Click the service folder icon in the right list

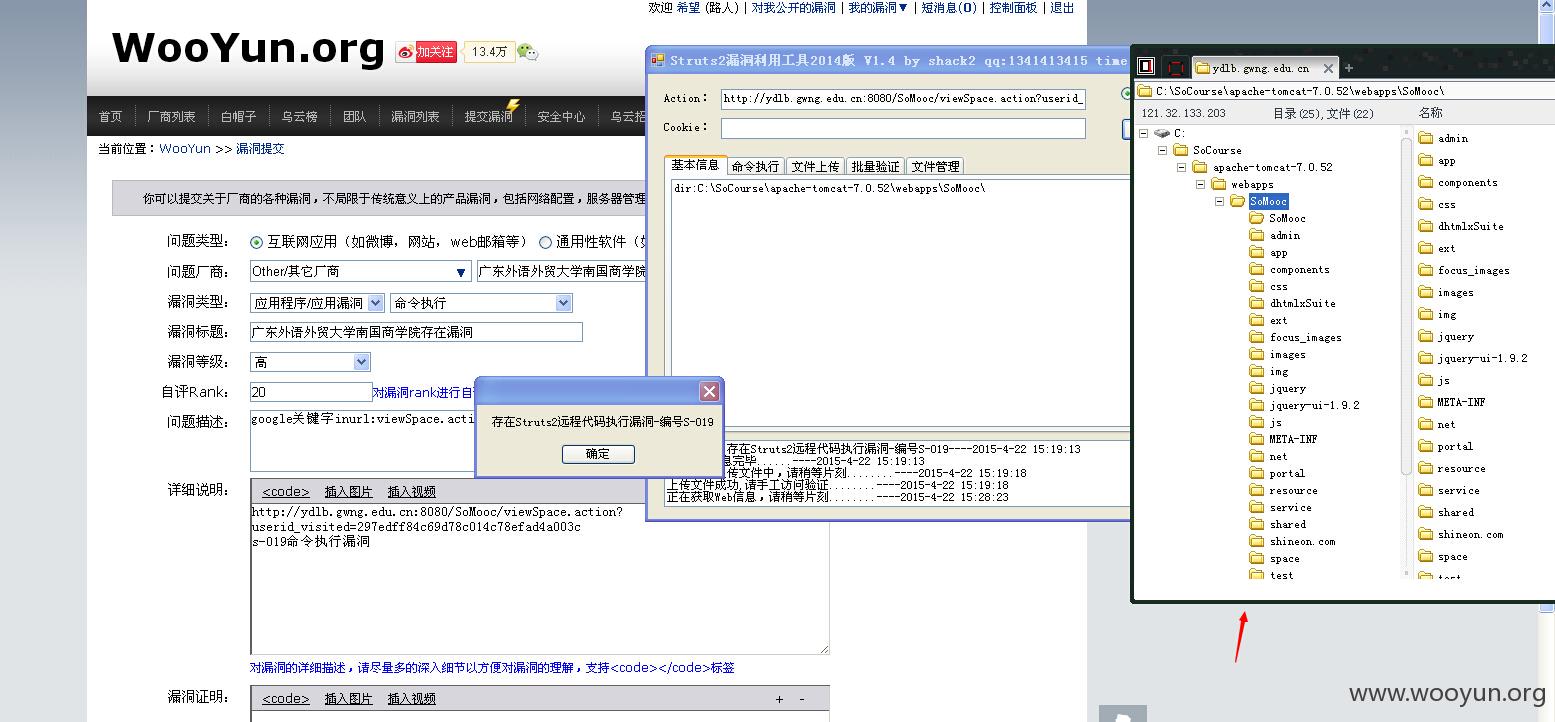1426,490
